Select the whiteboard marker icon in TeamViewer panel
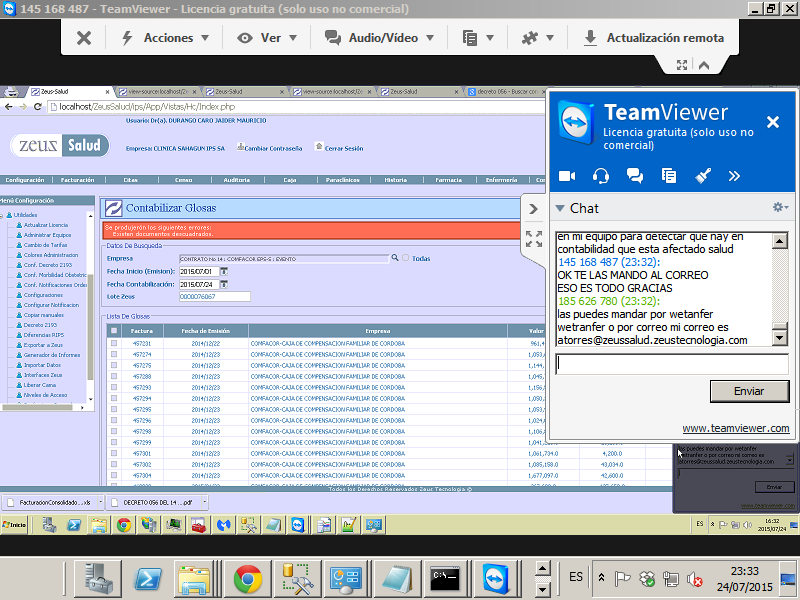 tap(703, 176)
